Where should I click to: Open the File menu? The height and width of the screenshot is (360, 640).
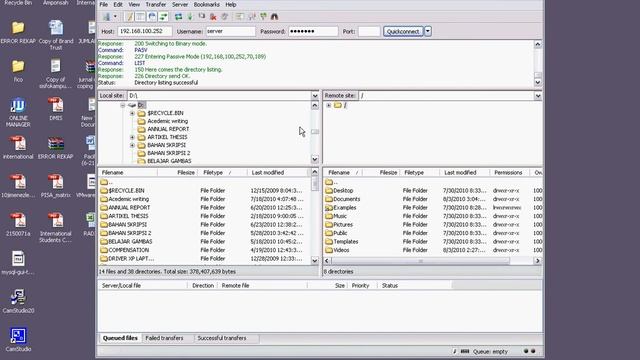click(104, 4)
